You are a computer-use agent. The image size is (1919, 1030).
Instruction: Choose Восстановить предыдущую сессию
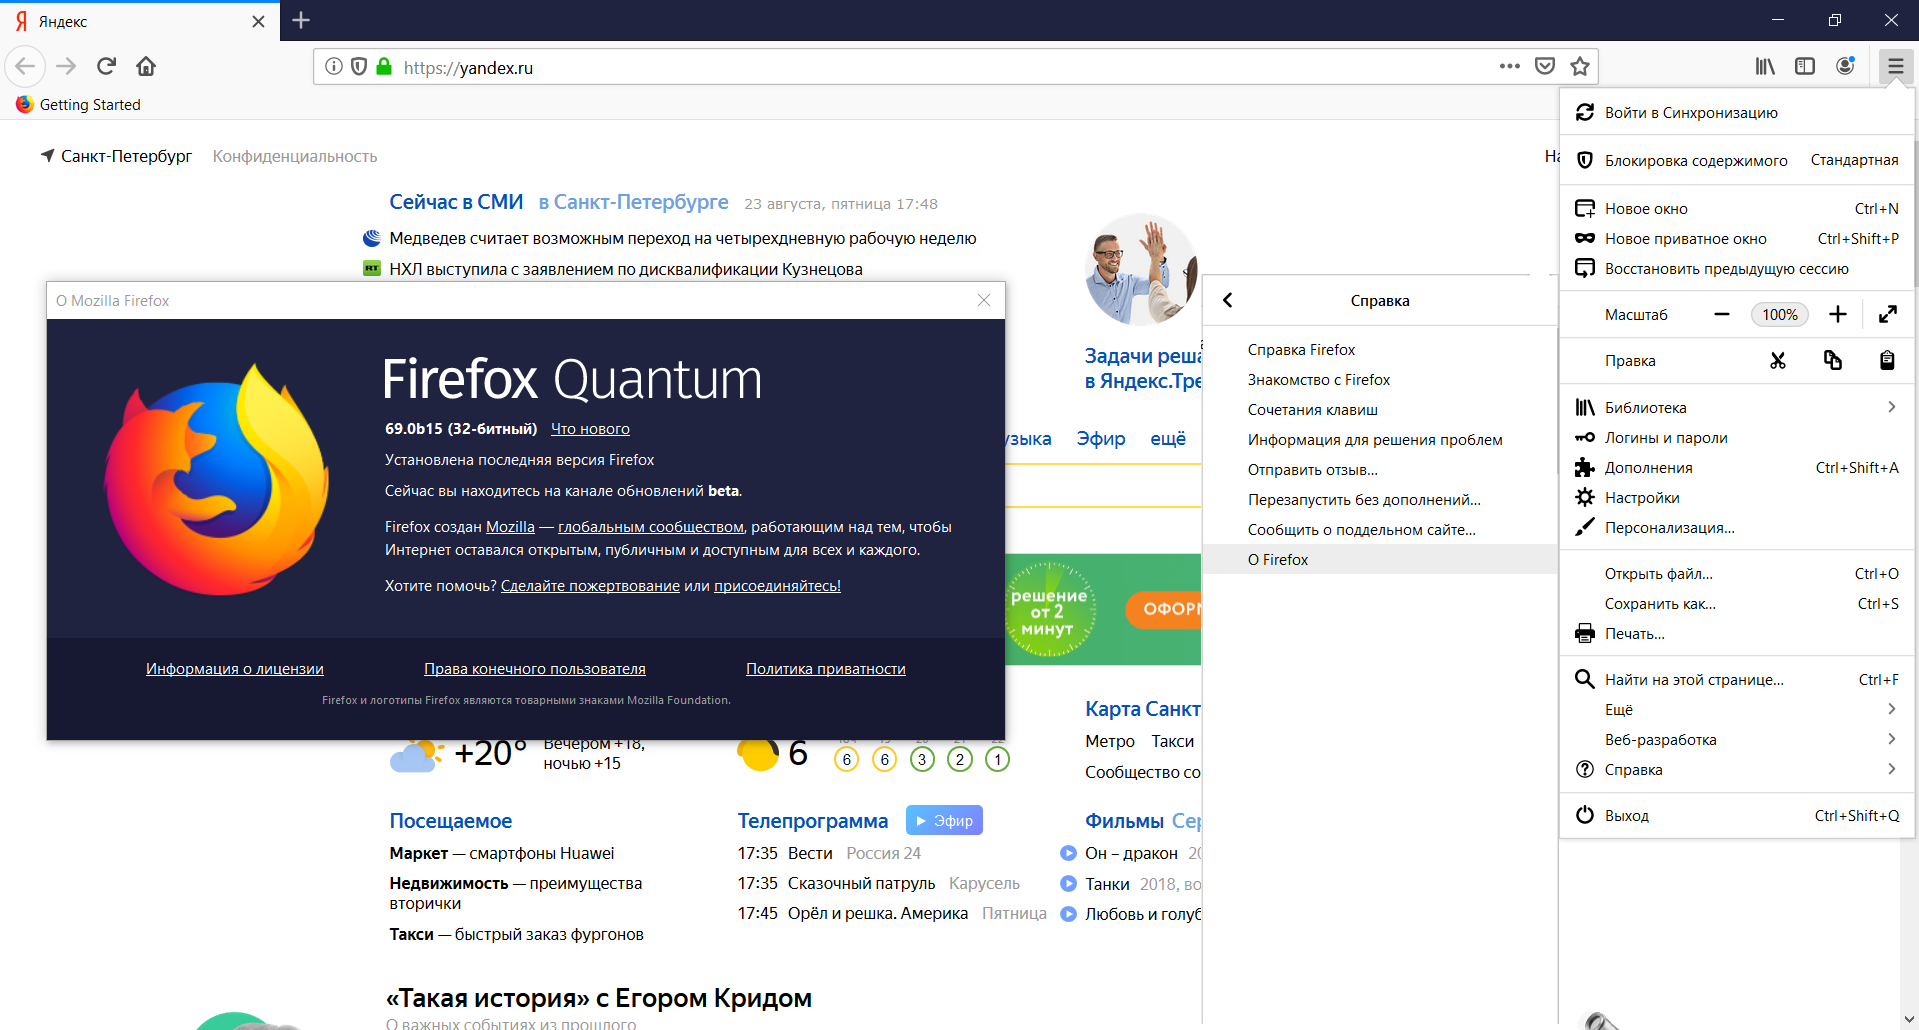coord(1737,269)
